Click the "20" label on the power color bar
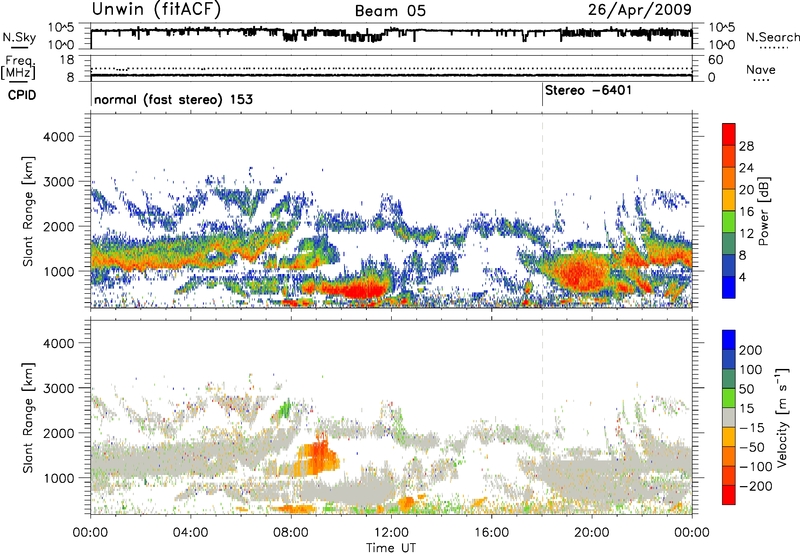The width and height of the screenshot is (800, 554). (x=746, y=190)
